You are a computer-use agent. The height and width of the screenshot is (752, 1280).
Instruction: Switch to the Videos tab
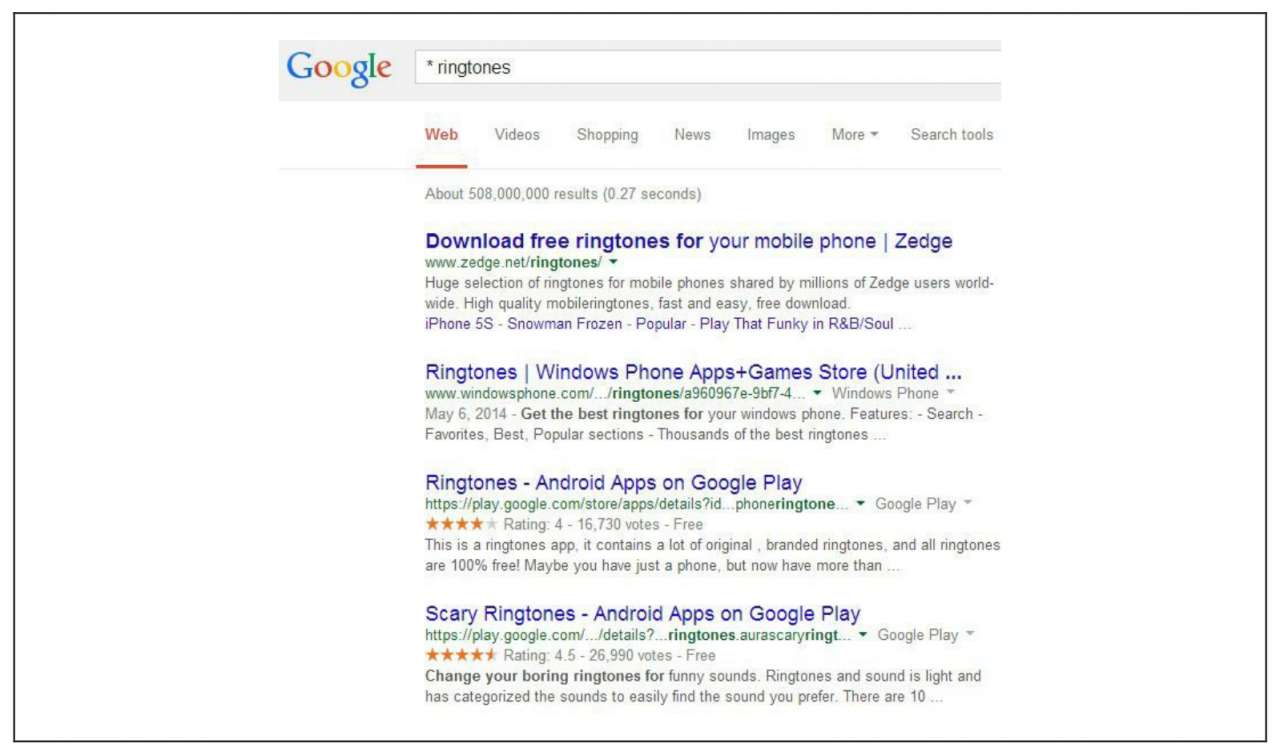point(517,135)
